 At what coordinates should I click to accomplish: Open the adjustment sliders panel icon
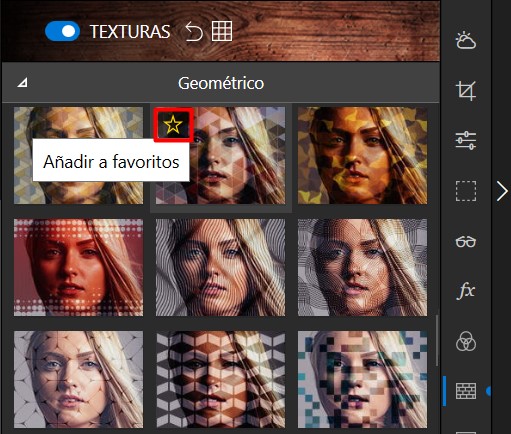pos(466,140)
